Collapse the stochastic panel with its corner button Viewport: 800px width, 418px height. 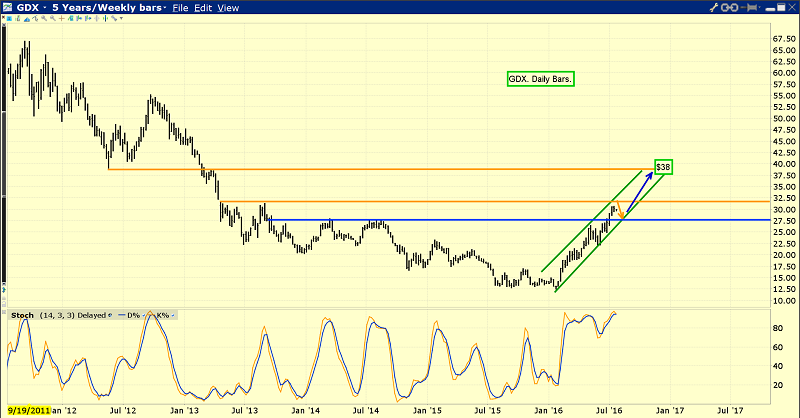(4, 312)
